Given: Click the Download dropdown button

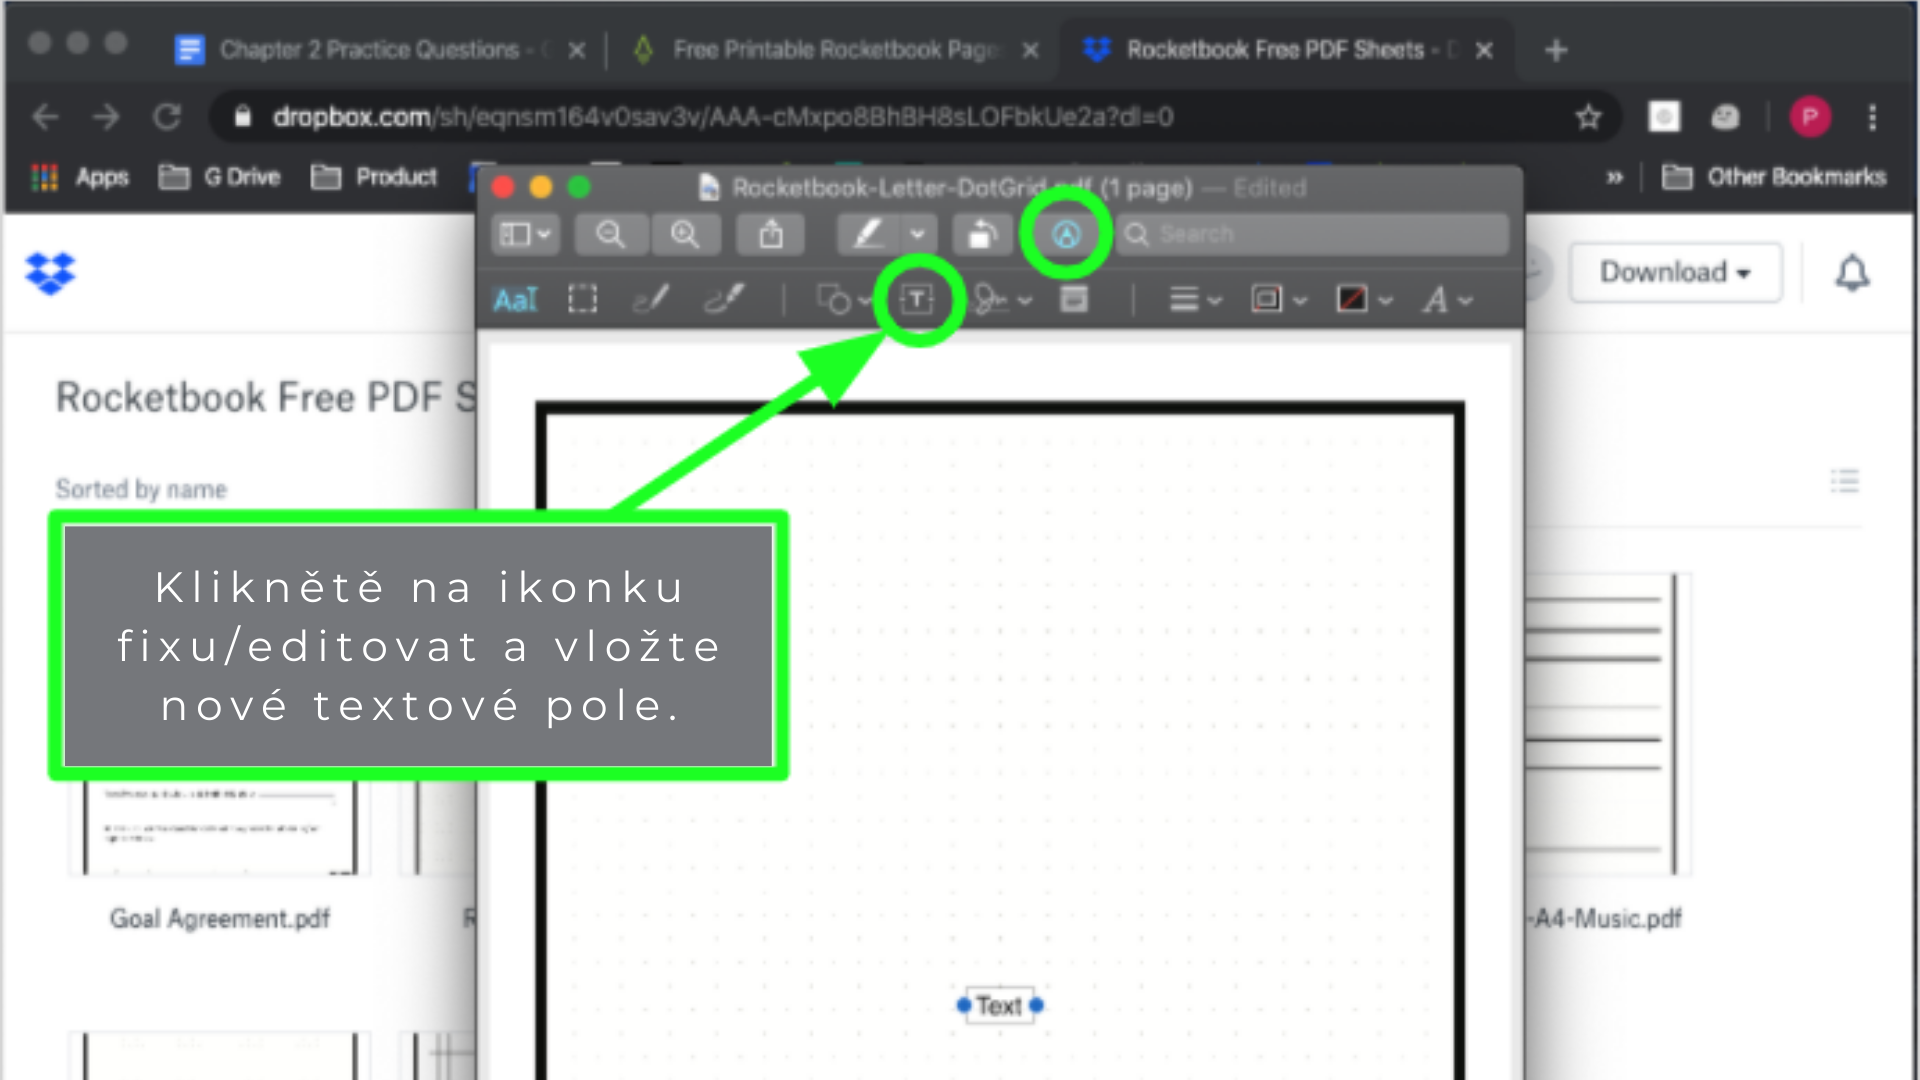Looking at the screenshot, I should point(1675,272).
